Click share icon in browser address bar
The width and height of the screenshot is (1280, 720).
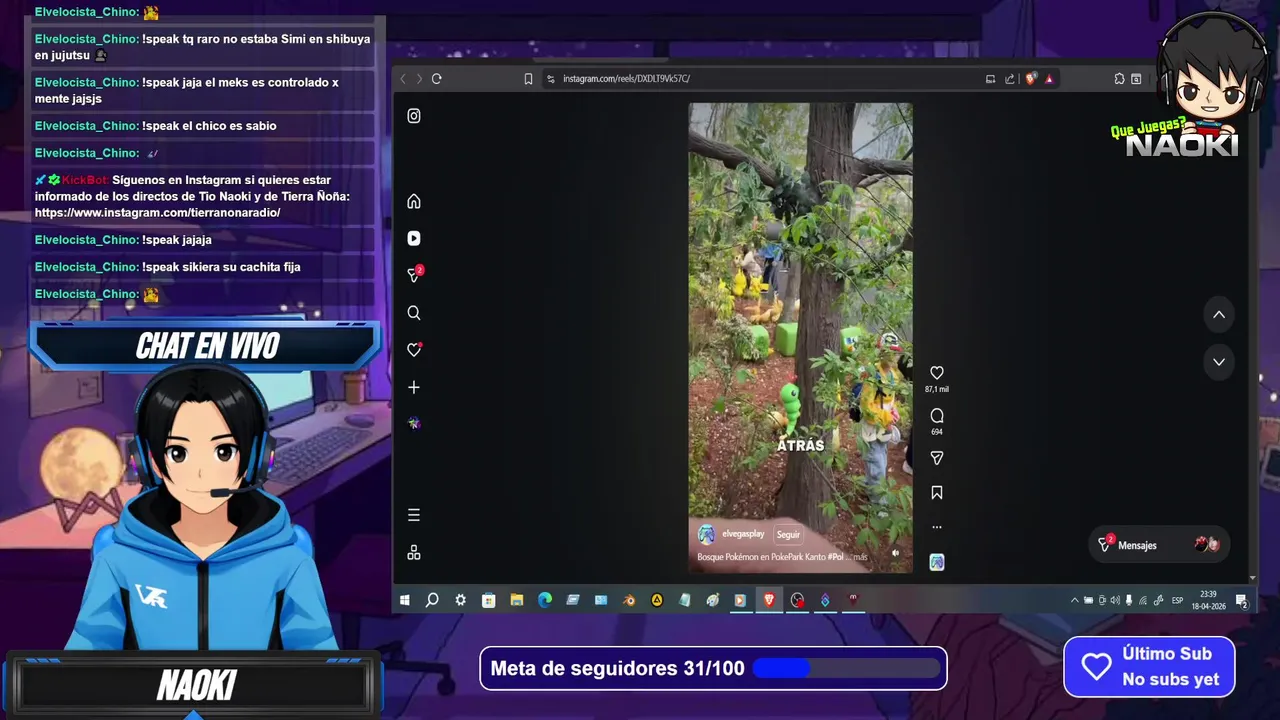point(1010,79)
